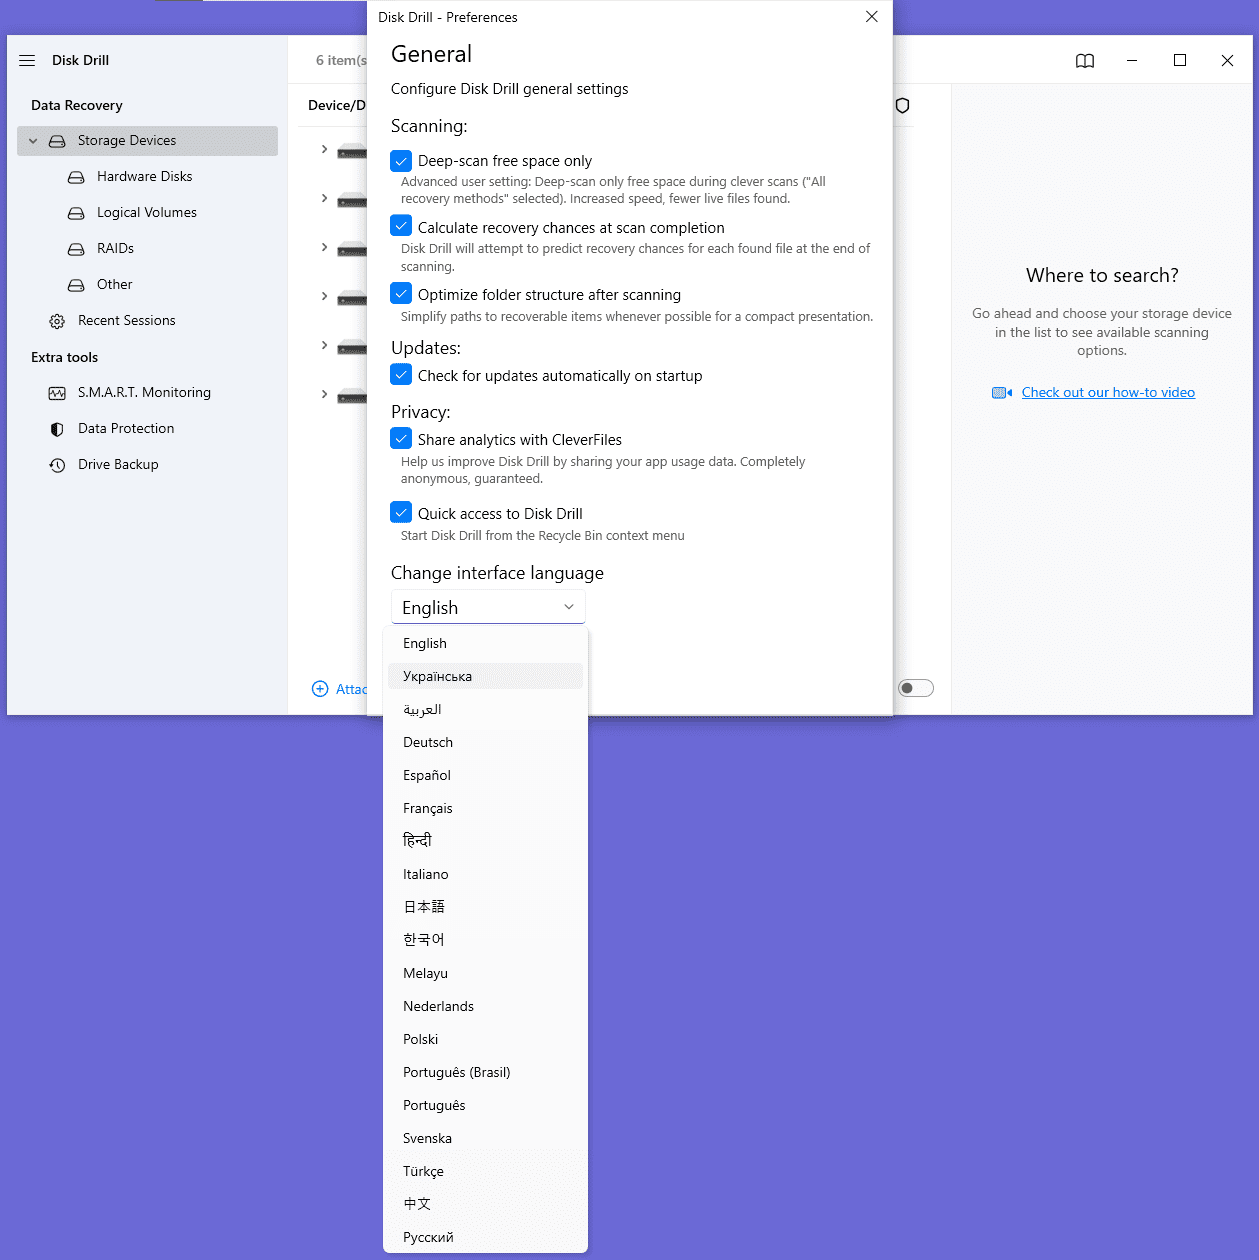Select Français in language list
The width and height of the screenshot is (1259, 1260).
(485, 808)
